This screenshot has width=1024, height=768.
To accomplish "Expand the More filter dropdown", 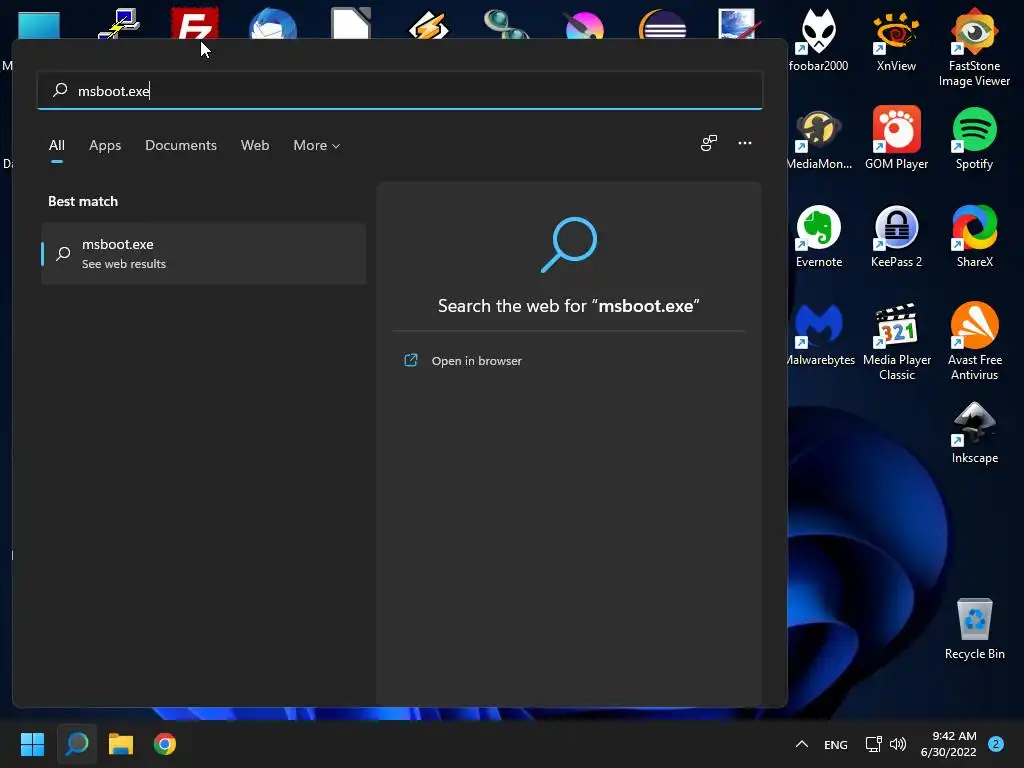I will click(x=317, y=145).
